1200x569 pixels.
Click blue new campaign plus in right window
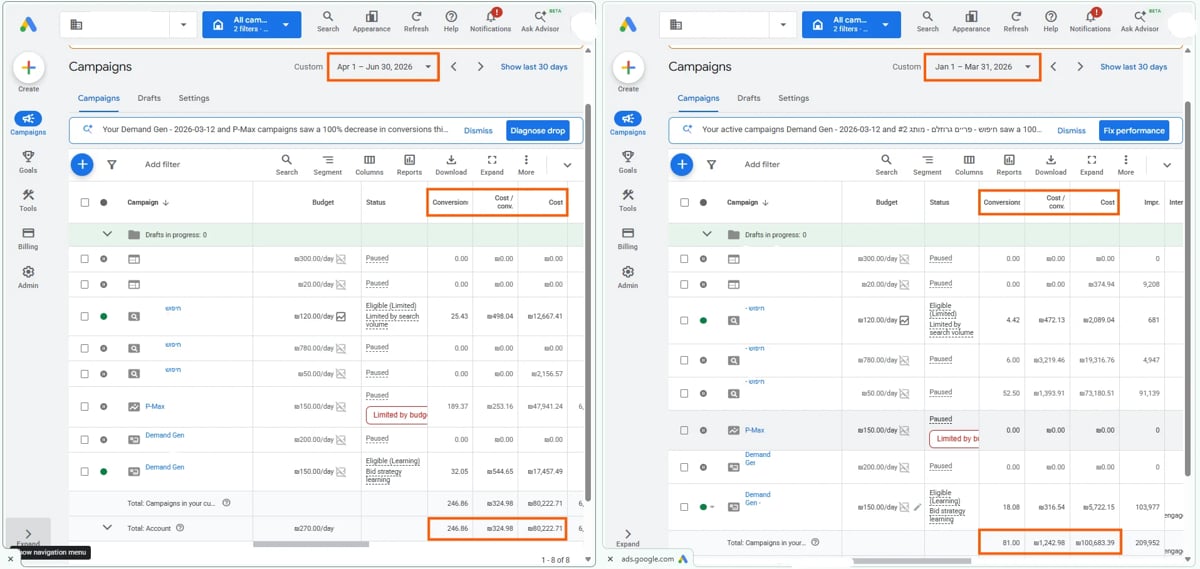[x=682, y=165]
